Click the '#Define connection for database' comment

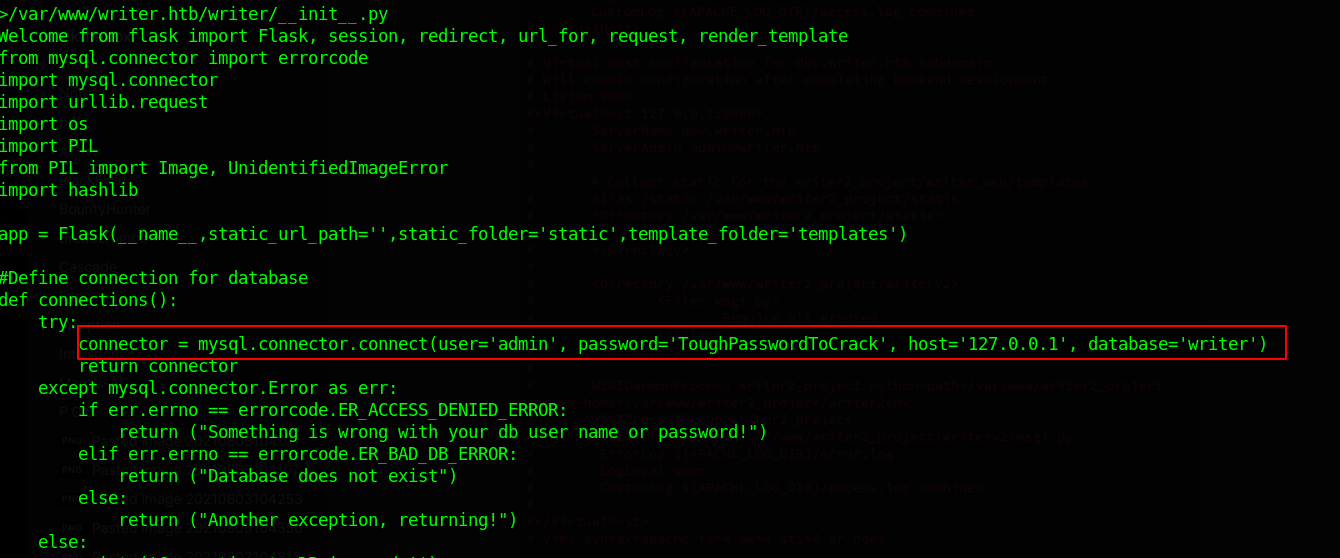pos(154,278)
